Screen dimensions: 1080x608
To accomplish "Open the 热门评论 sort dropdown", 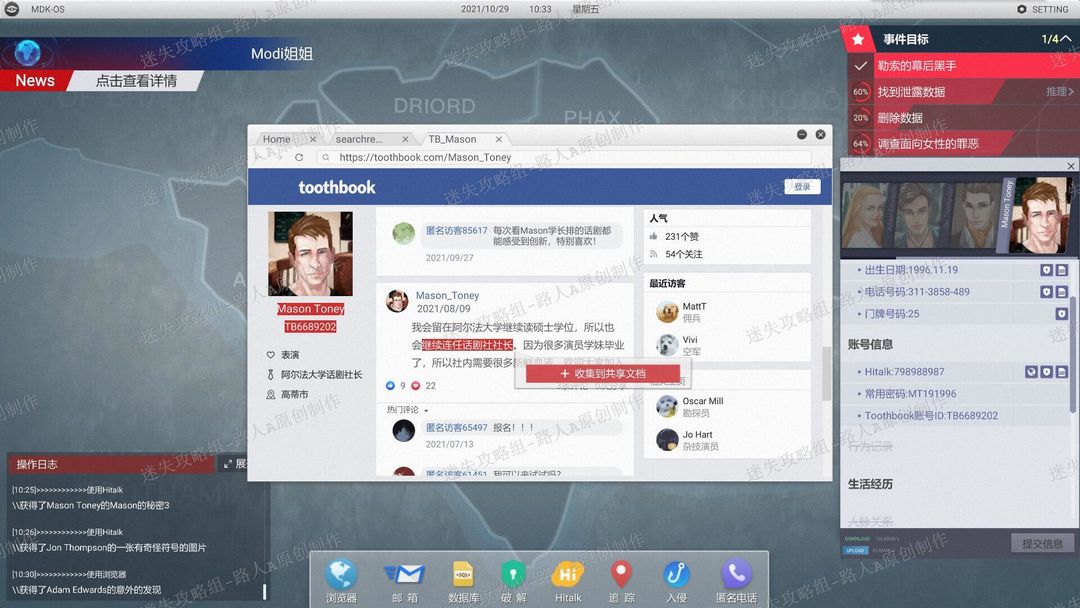I will [x=407, y=410].
